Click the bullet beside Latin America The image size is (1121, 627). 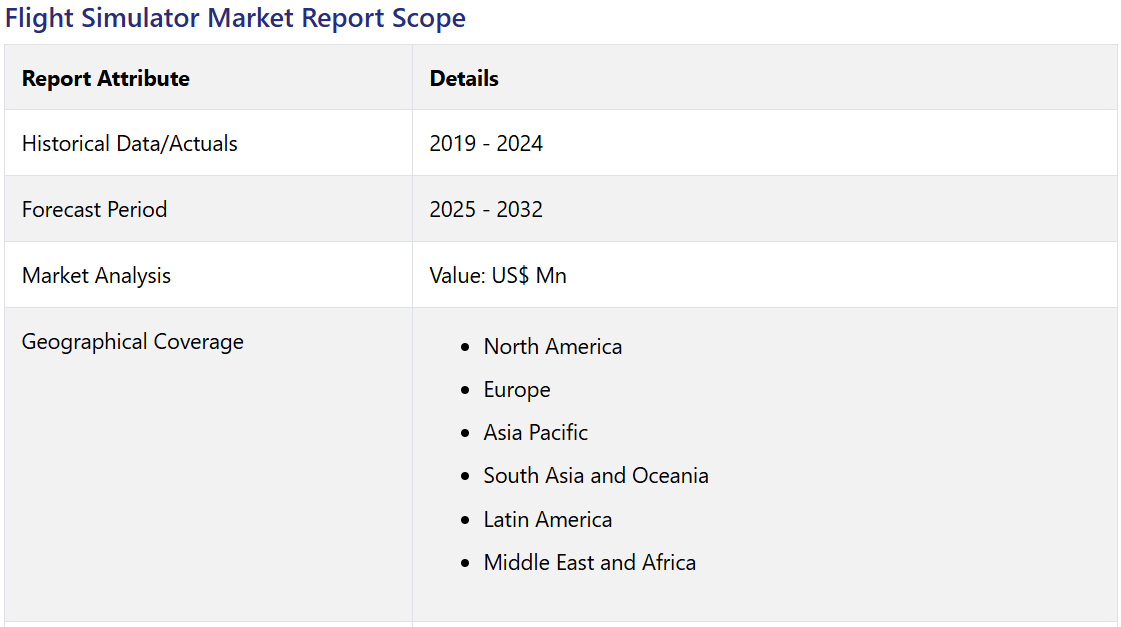click(465, 520)
